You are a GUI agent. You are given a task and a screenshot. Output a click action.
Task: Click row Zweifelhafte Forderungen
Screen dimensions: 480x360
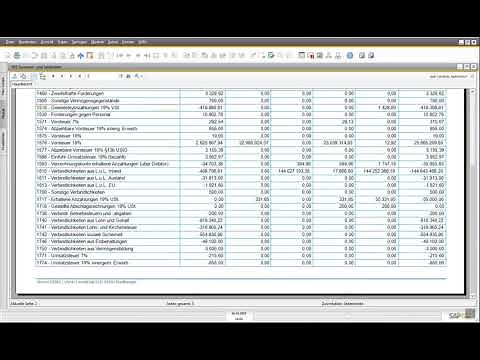tap(241, 93)
